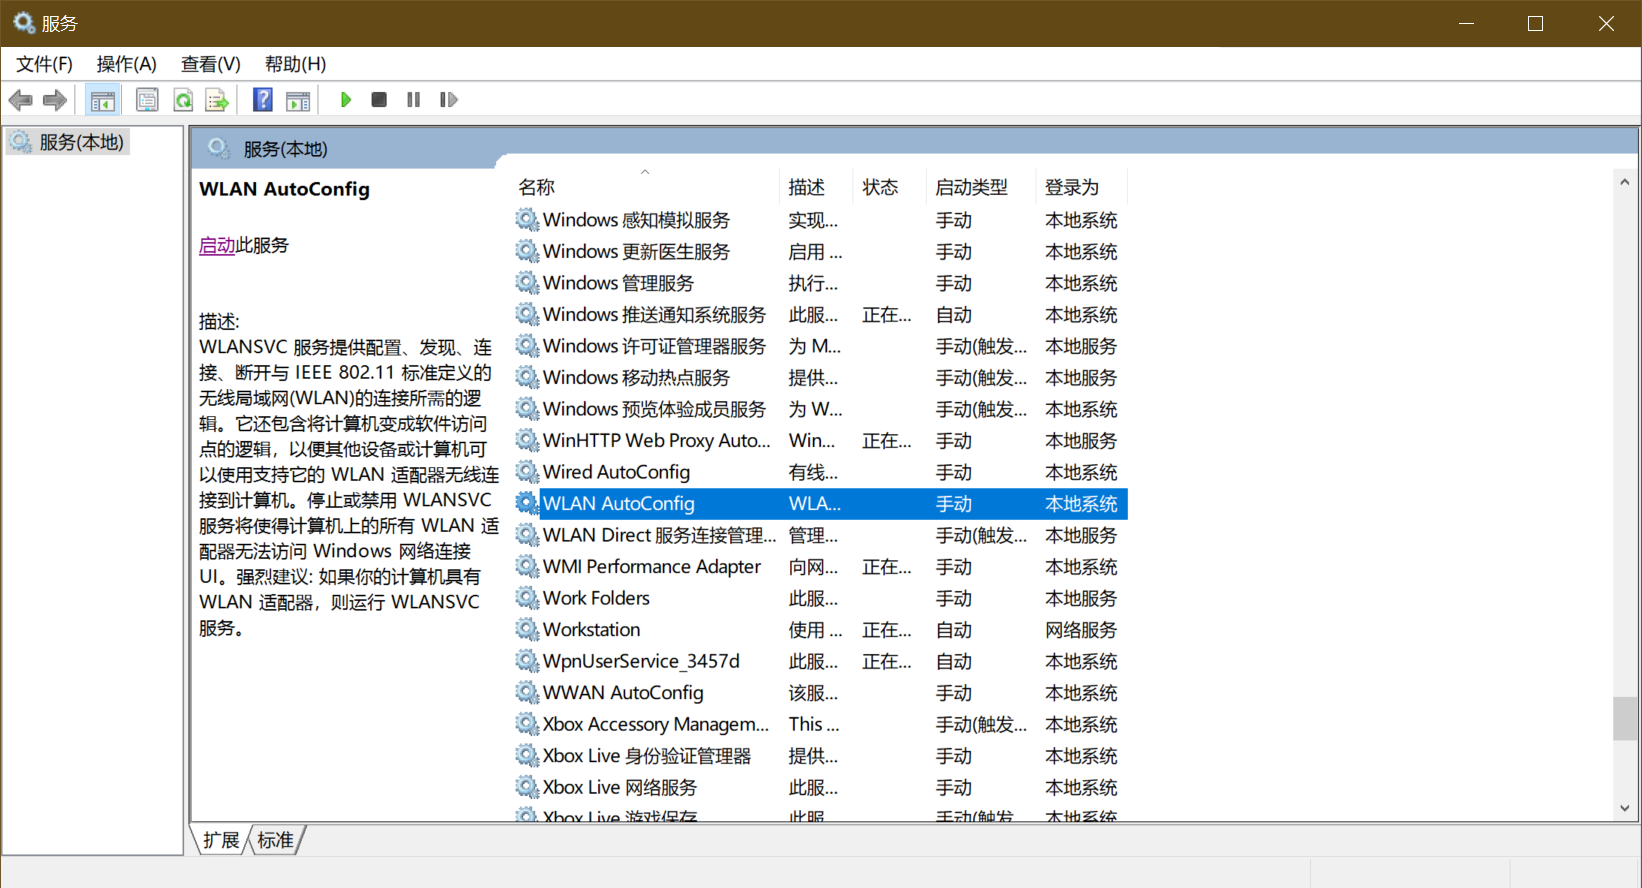Screen dimensions: 1642x888
Task: Select Windows 推送通知系统服务 row
Action: point(820,315)
